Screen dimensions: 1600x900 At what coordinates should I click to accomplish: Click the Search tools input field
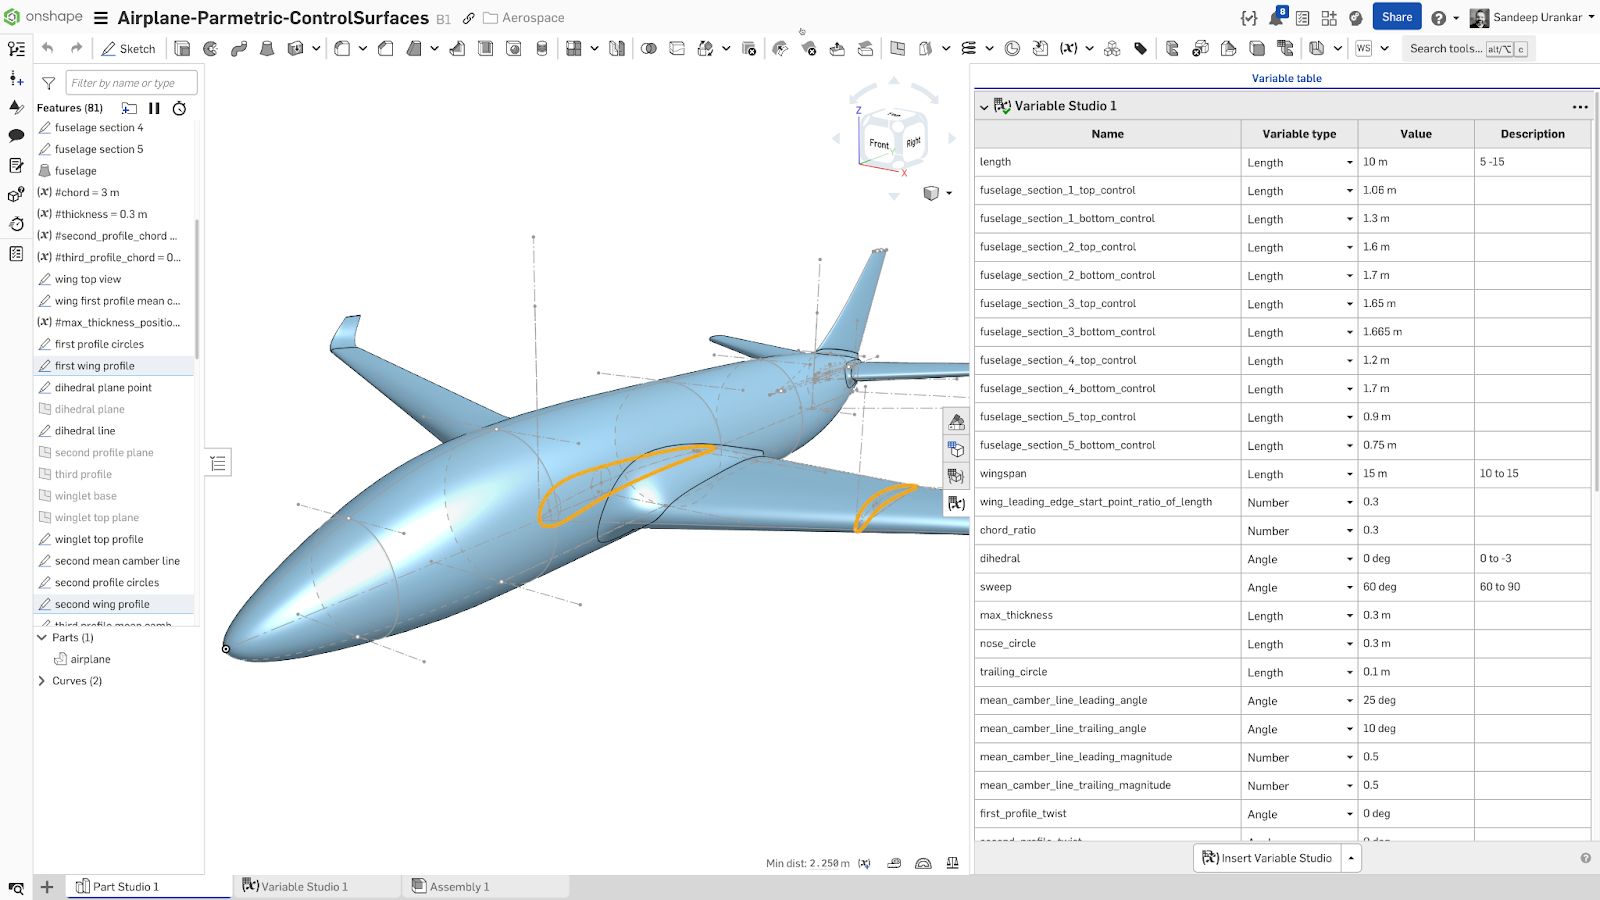pos(1450,48)
